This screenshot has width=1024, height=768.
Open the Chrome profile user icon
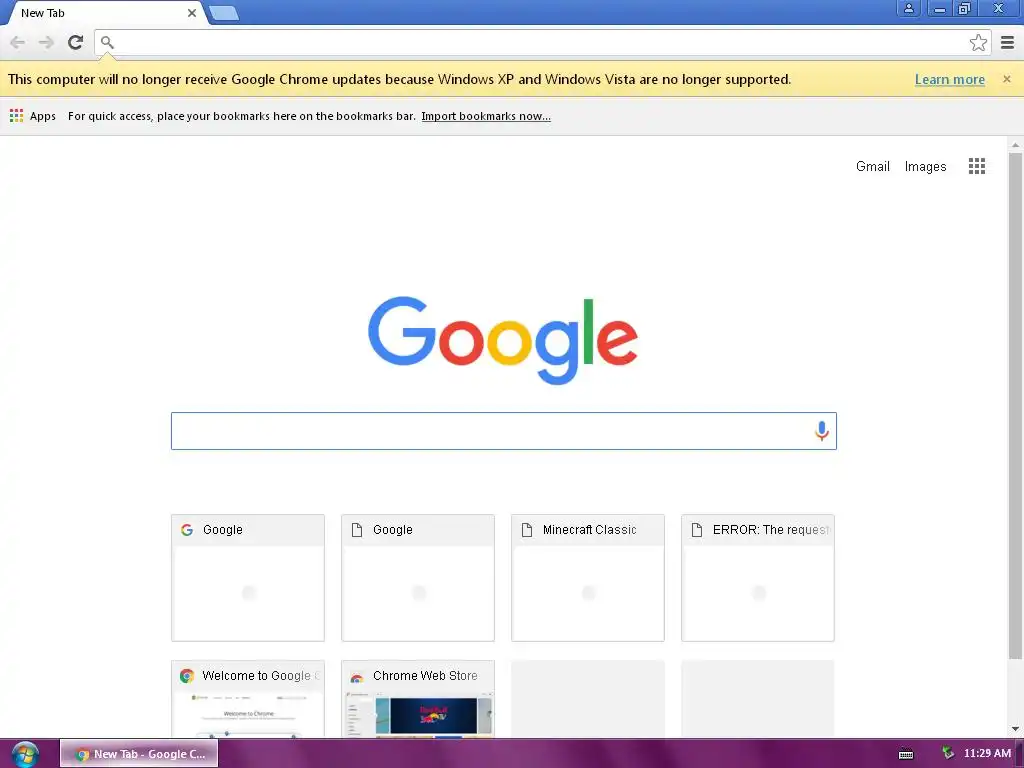[x=908, y=8]
